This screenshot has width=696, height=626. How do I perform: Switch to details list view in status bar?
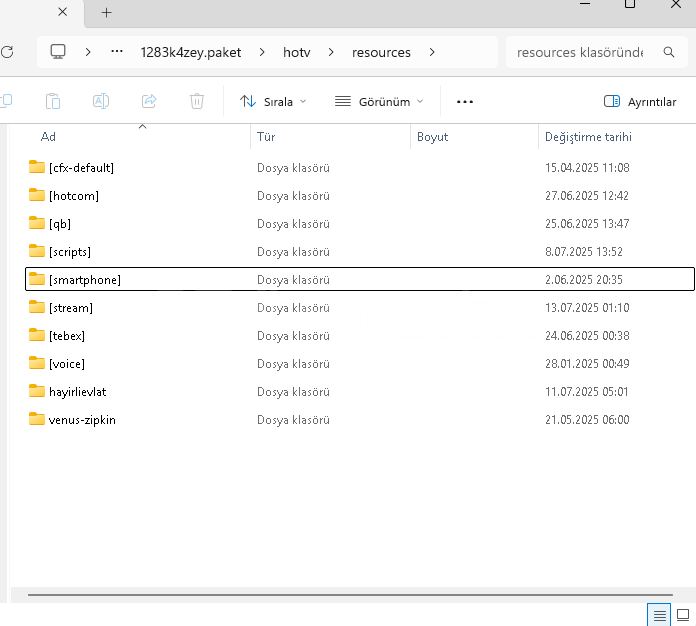tap(659, 614)
